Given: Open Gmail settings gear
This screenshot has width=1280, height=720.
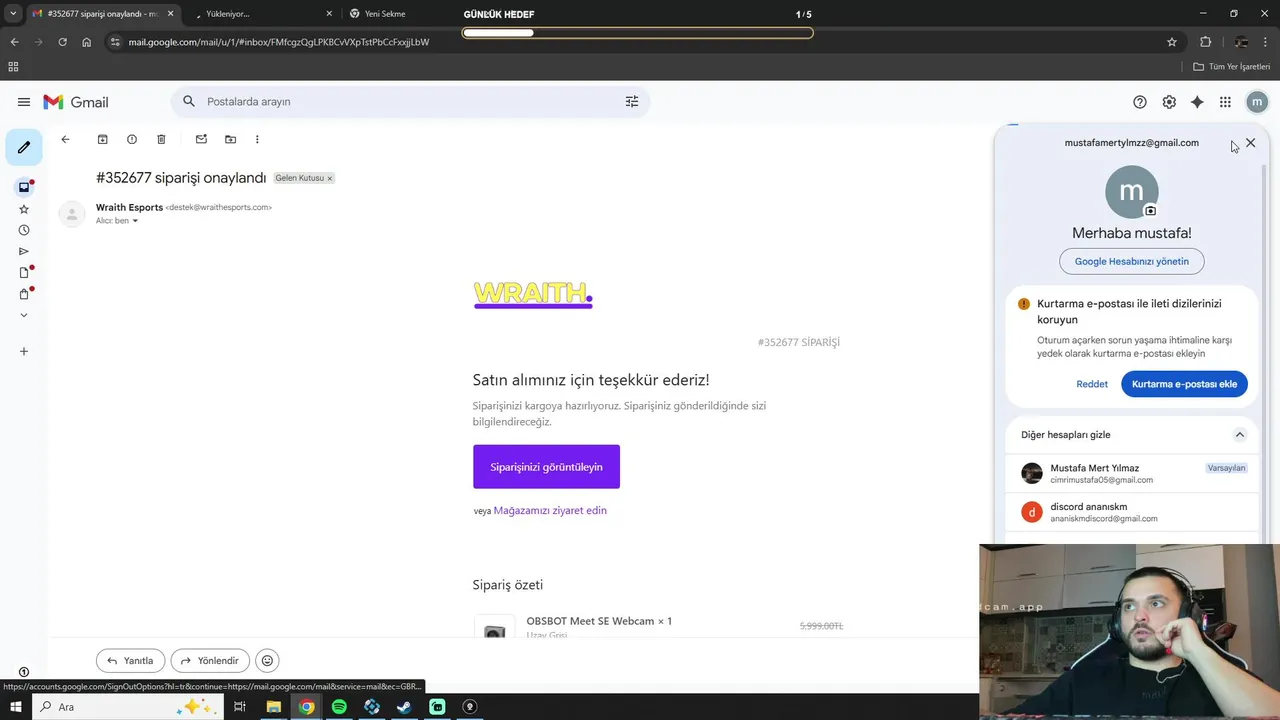Looking at the screenshot, I should coord(1169,102).
